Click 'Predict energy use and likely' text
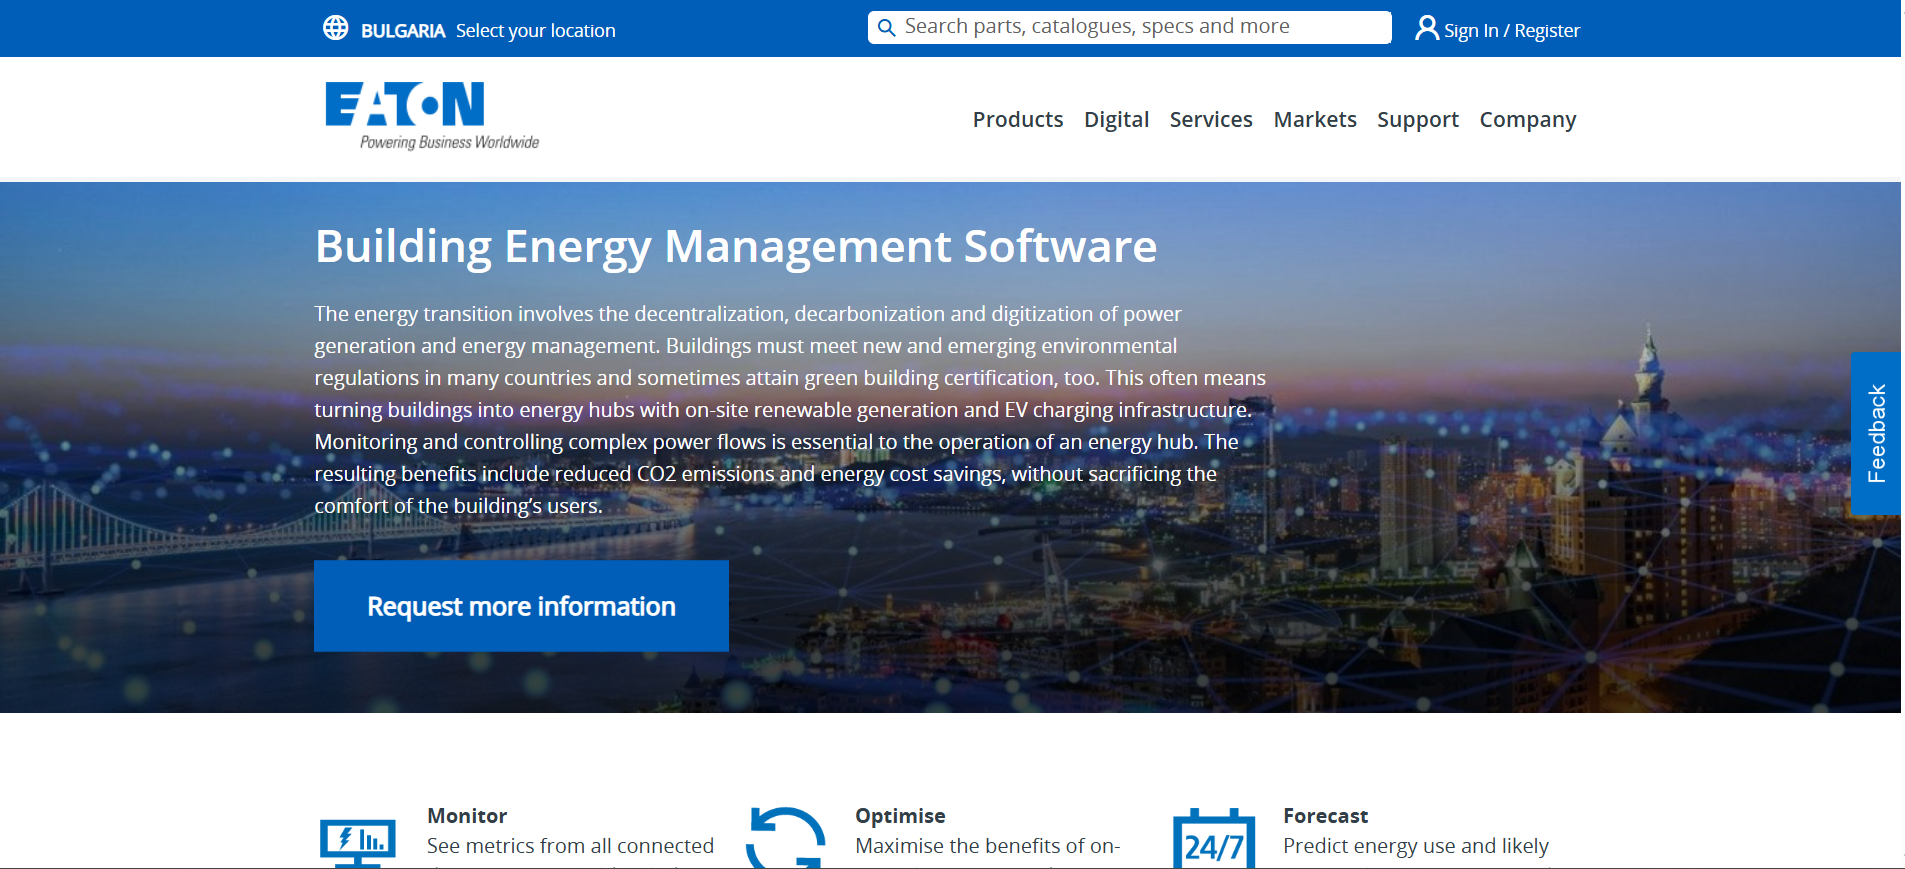1905x869 pixels. point(1416,846)
